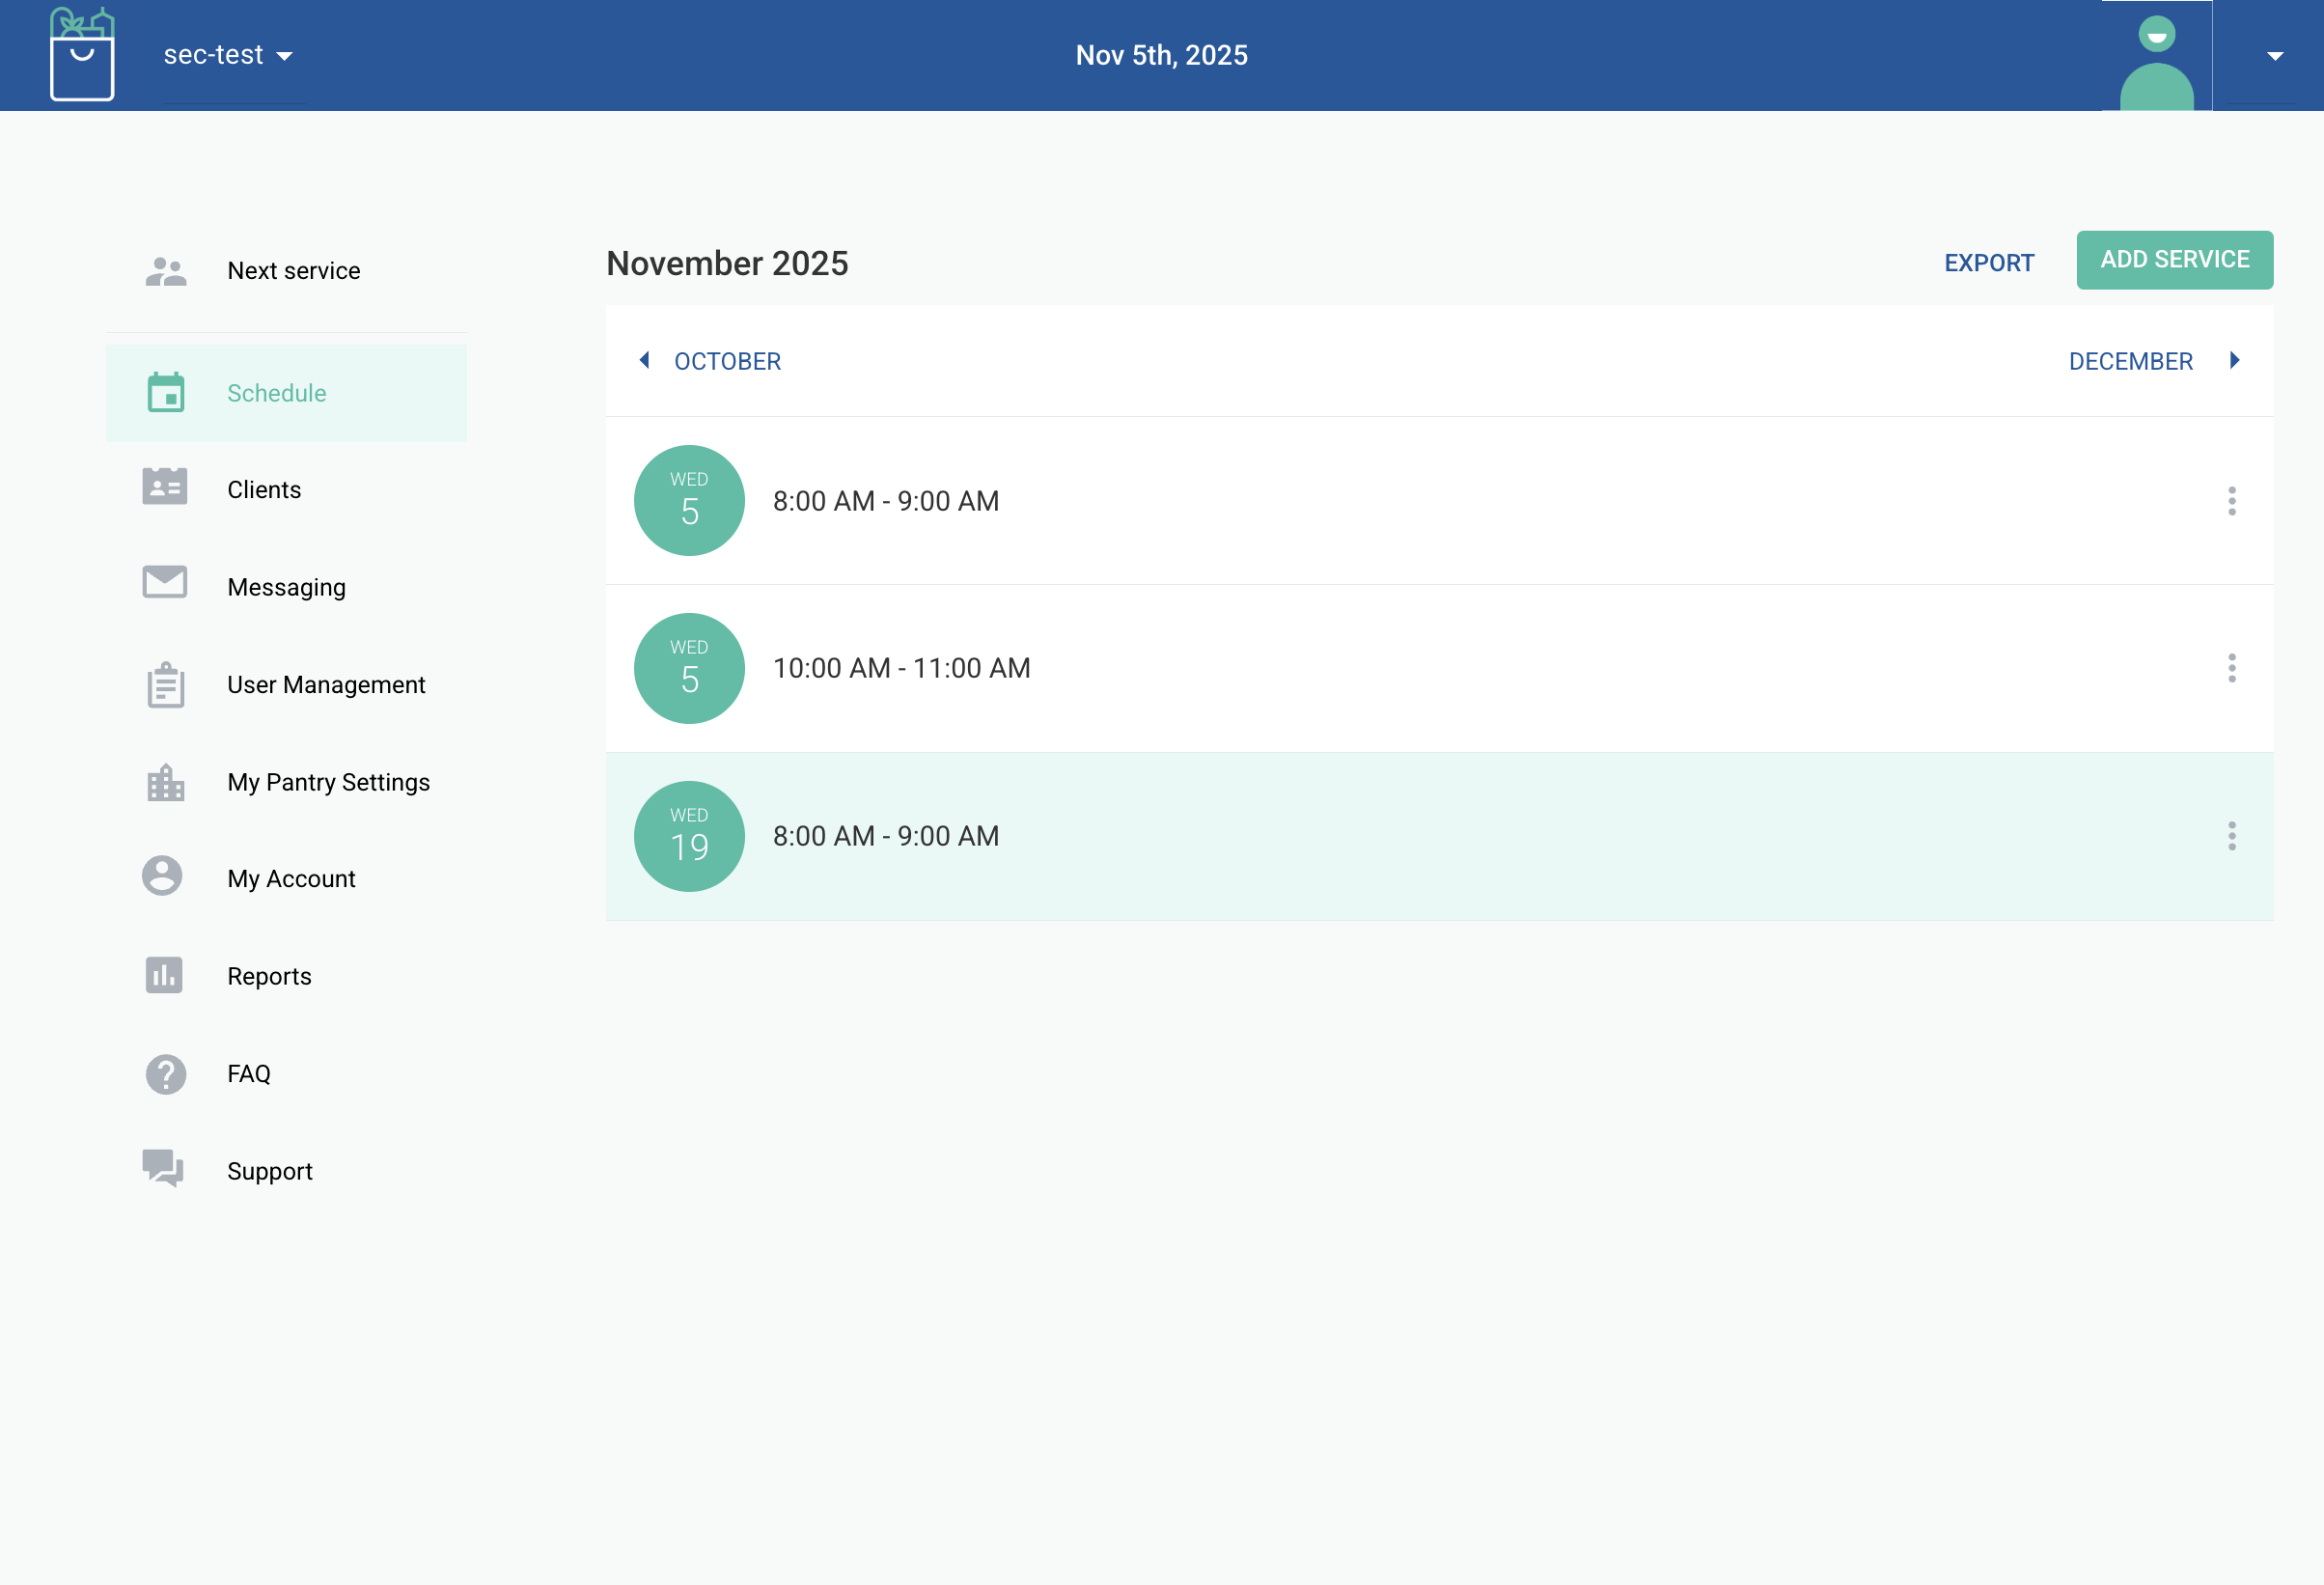Click the Nov 5th, 2025 header date

(1161, 55)
